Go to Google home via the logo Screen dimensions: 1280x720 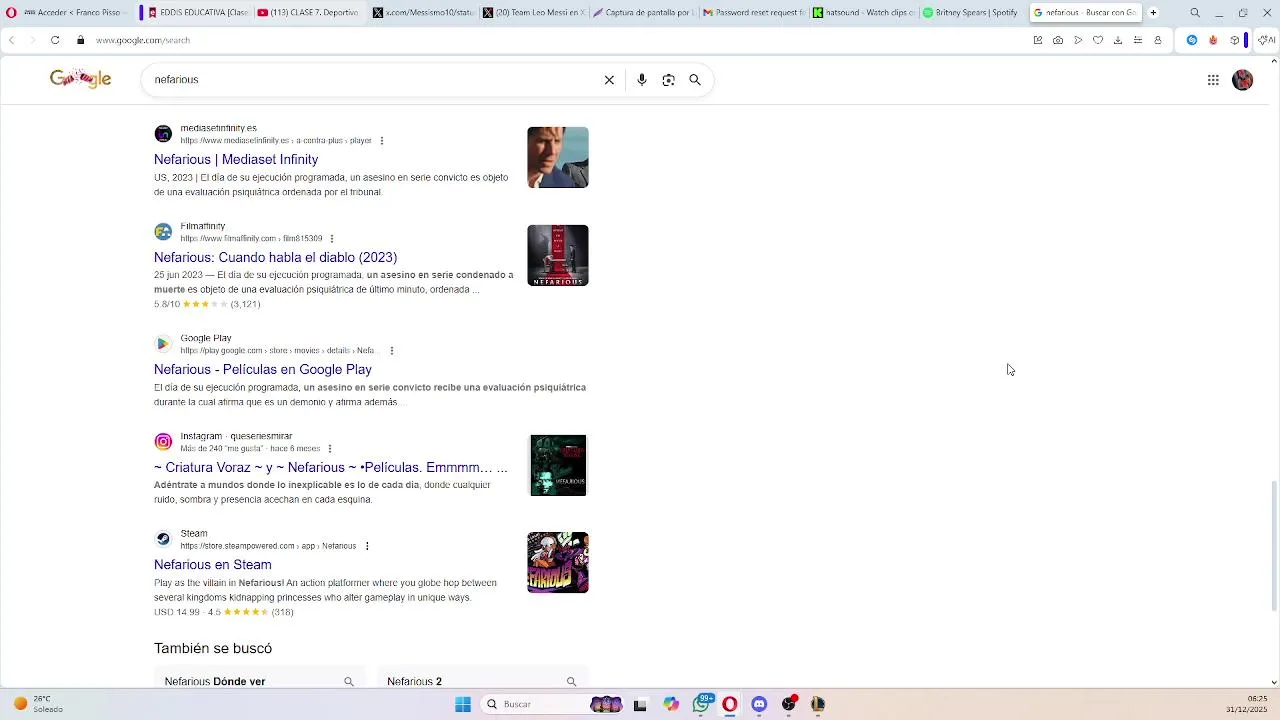80,79
